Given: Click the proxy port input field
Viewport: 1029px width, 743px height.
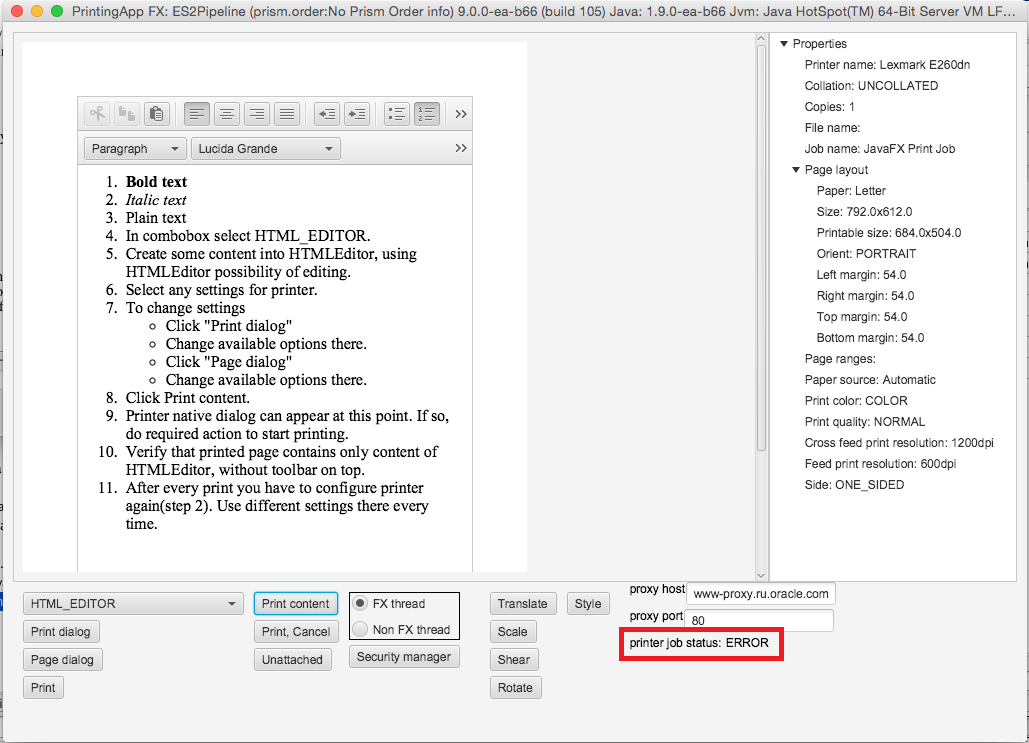Looking at the screenshot, I should [x=759, y=620].
